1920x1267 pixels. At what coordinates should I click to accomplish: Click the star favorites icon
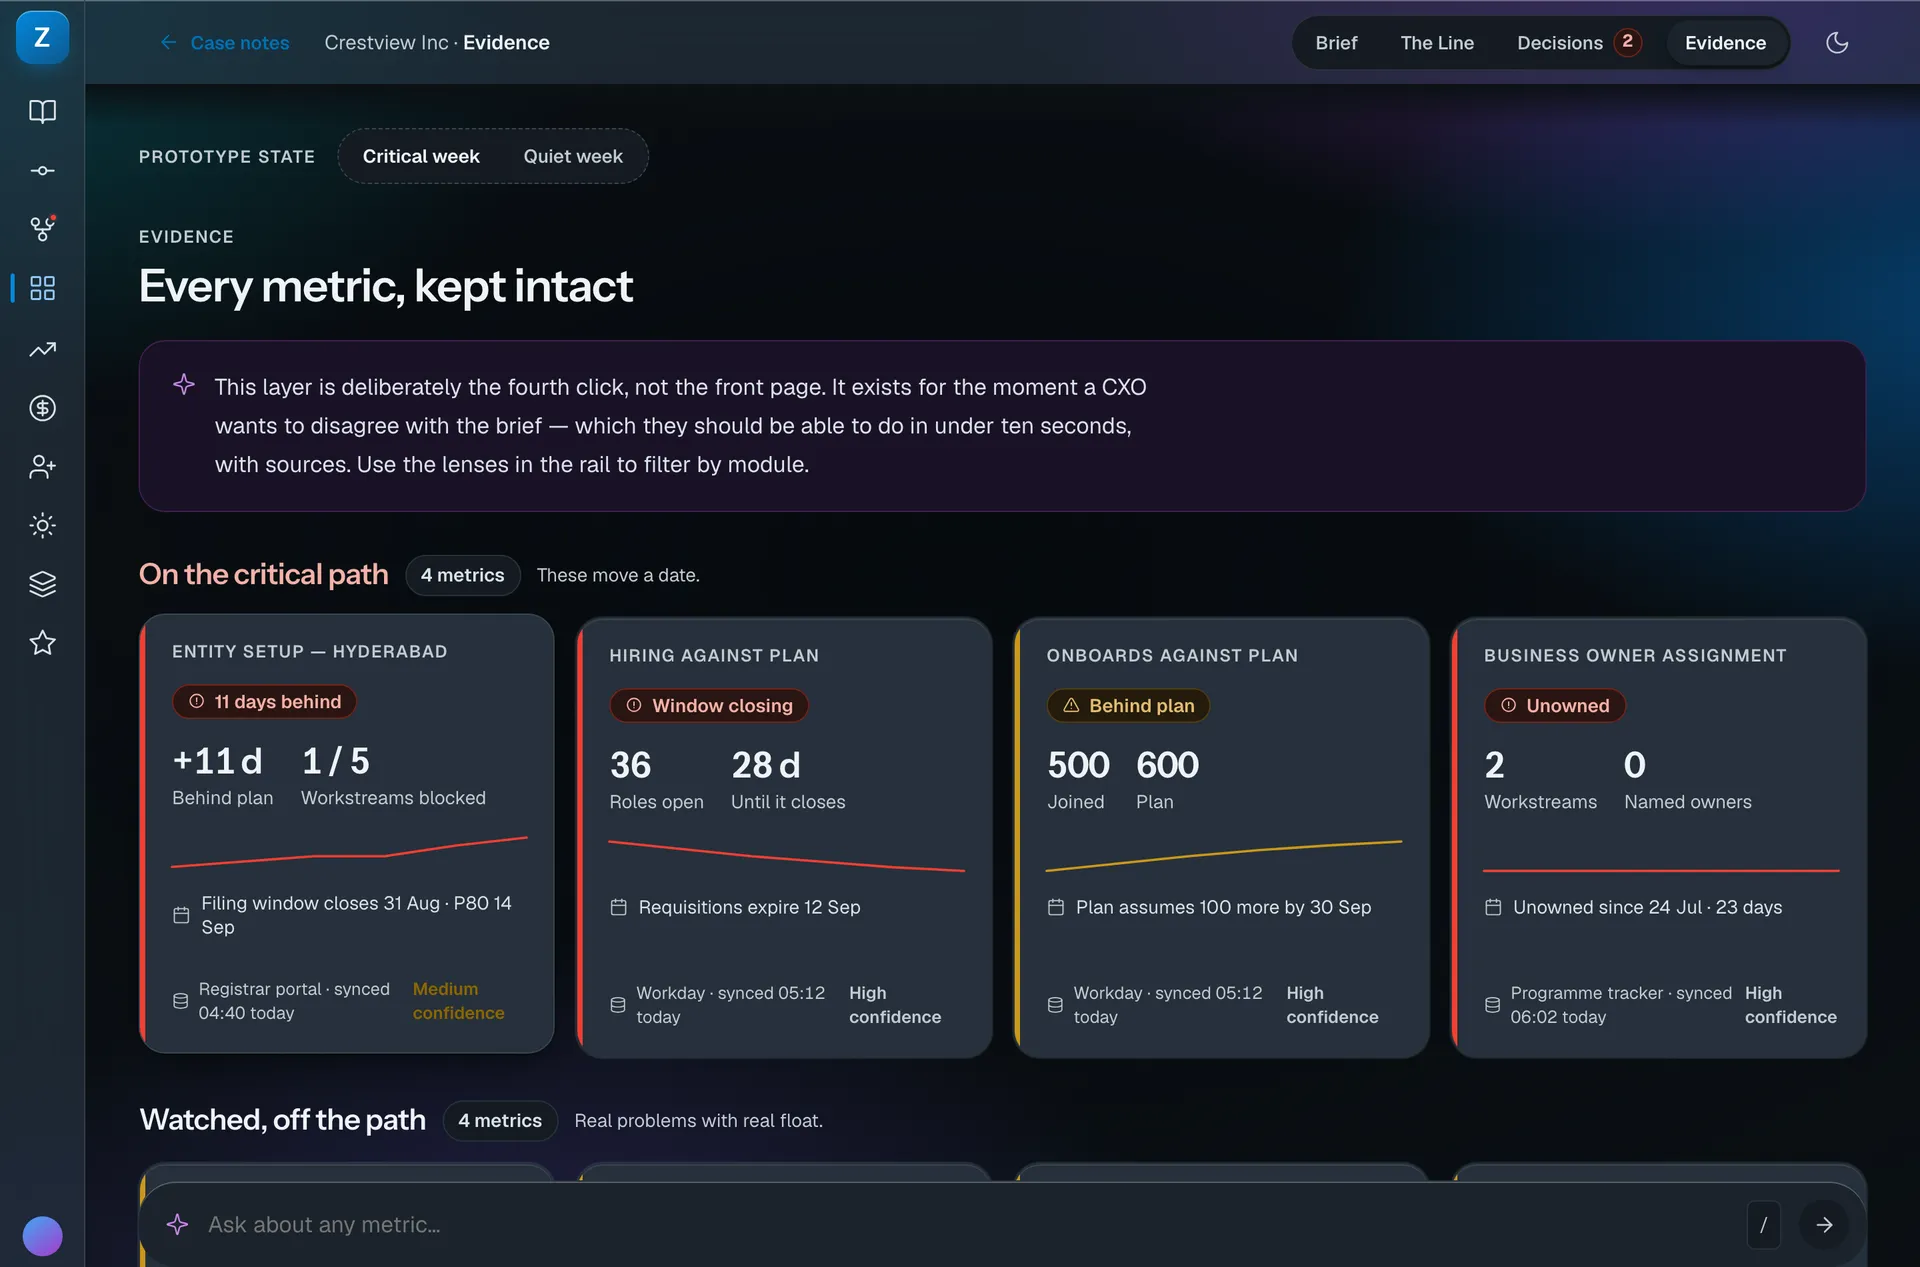[42, 642]
